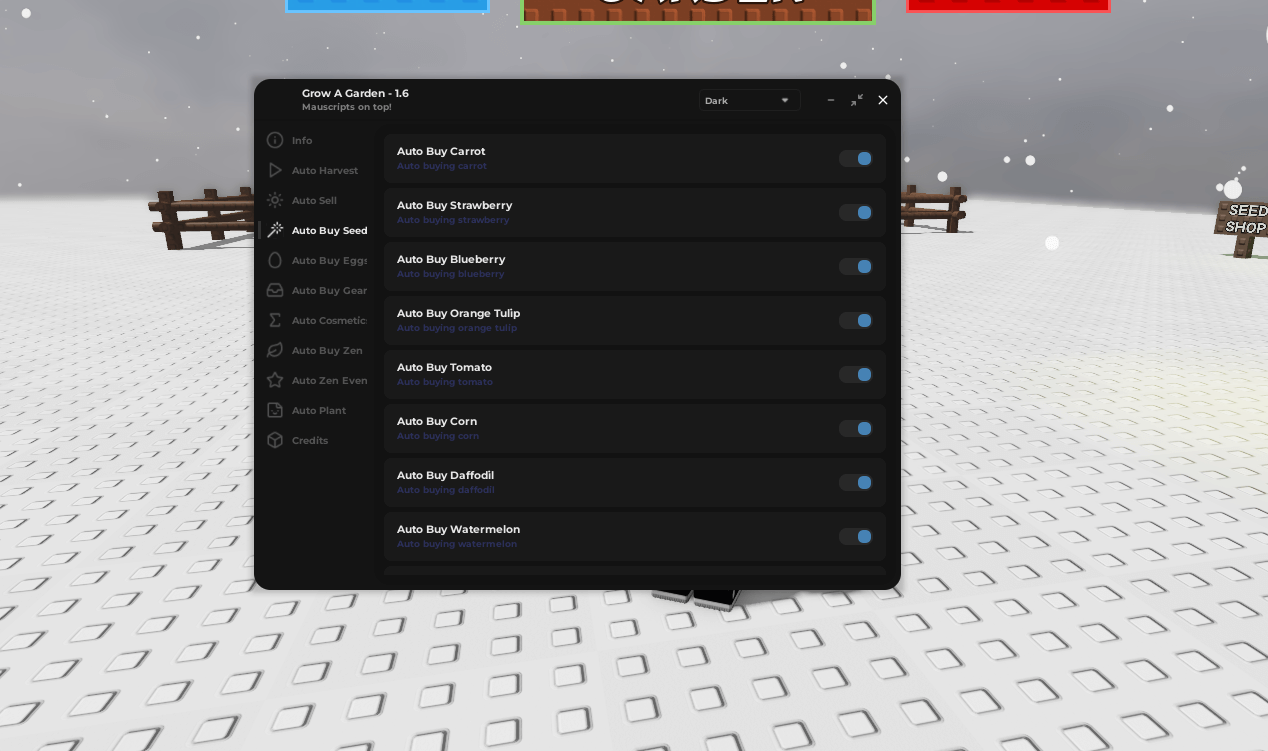Viewport: 1268px width, 751px height.
Task: Open the Info tab
Action: [x=302, y=141]
